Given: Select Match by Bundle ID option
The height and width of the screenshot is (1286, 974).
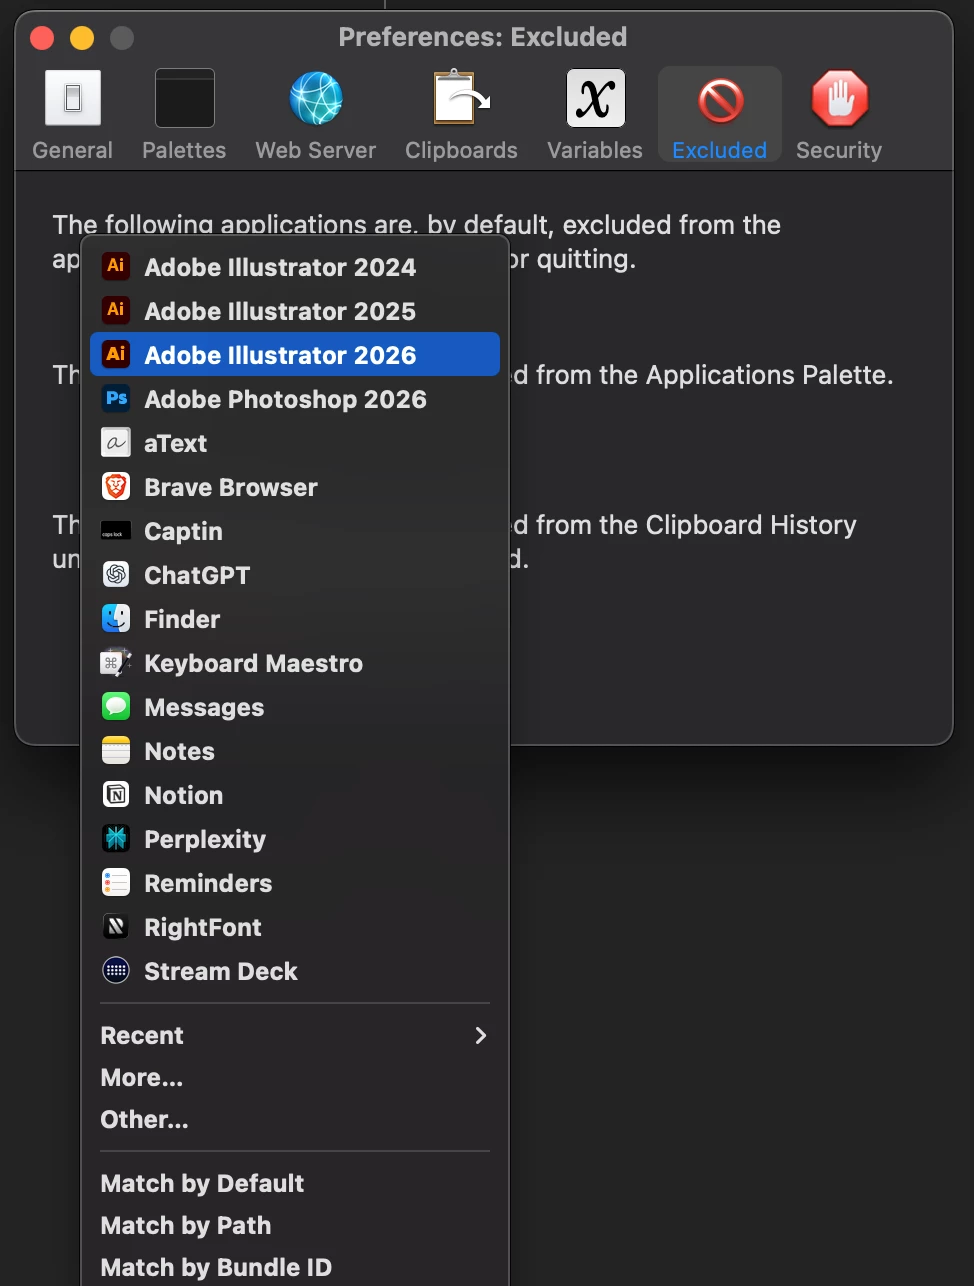Looking at the screenshot, I should [295, 1267].
